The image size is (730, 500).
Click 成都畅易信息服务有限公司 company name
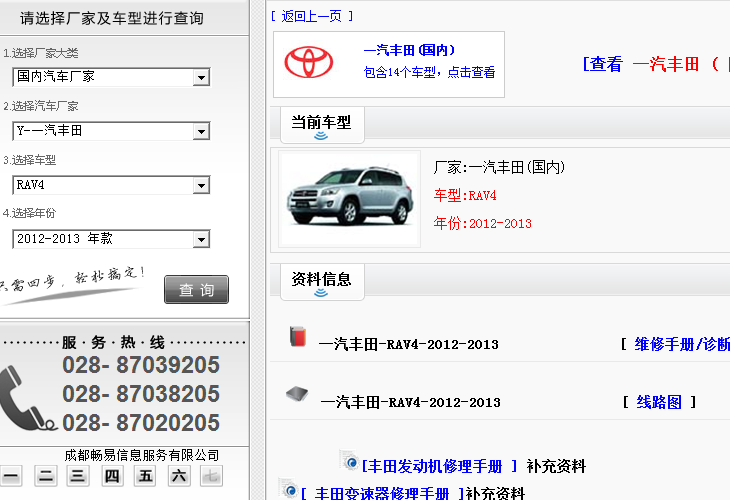[142, 455]
